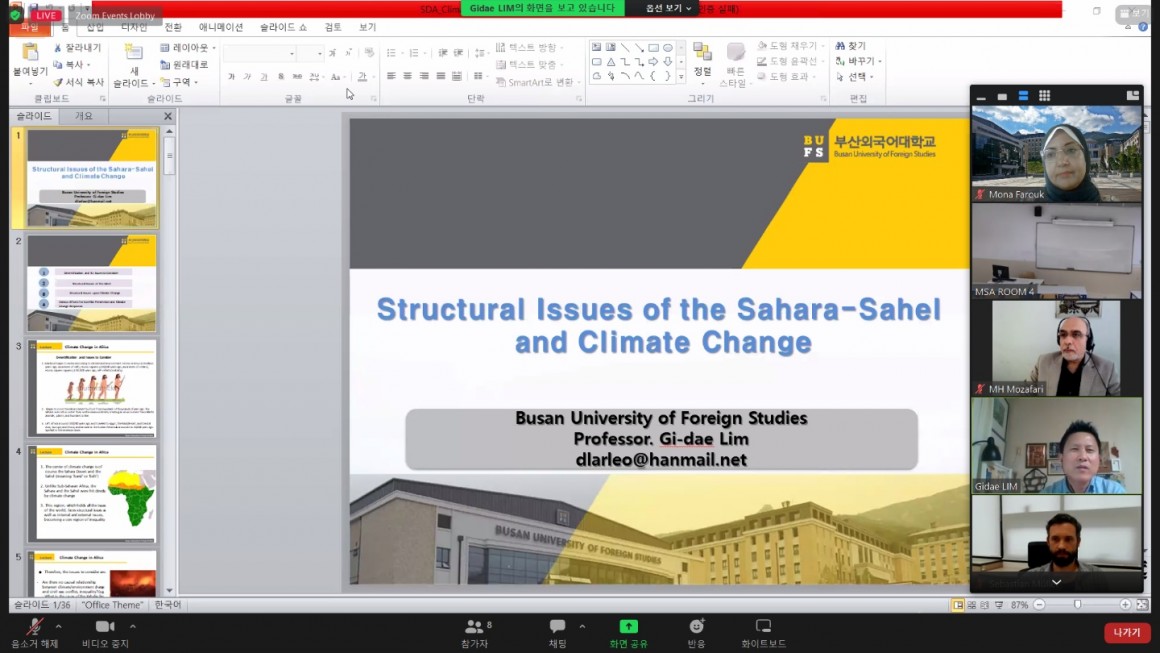Center-align the paragraph text
Viewport: 1160px width, 653px height.
408,75
